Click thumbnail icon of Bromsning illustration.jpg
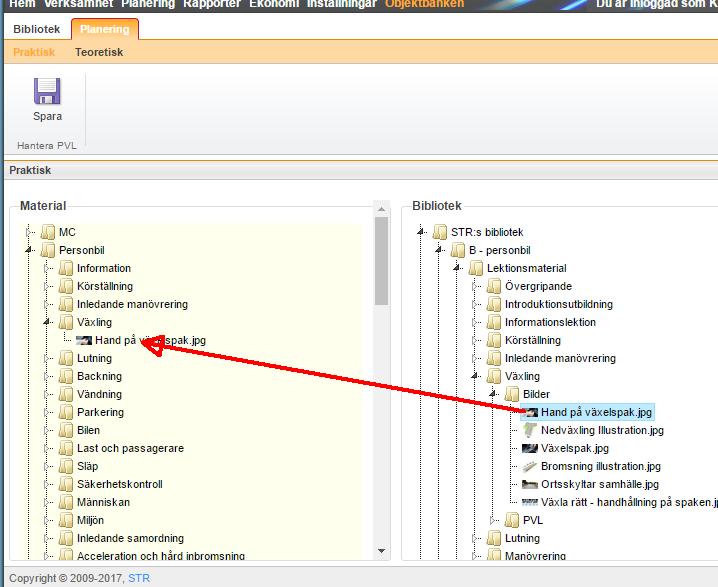Viewport: 718px width, 587px height. (x=530, y=466)
